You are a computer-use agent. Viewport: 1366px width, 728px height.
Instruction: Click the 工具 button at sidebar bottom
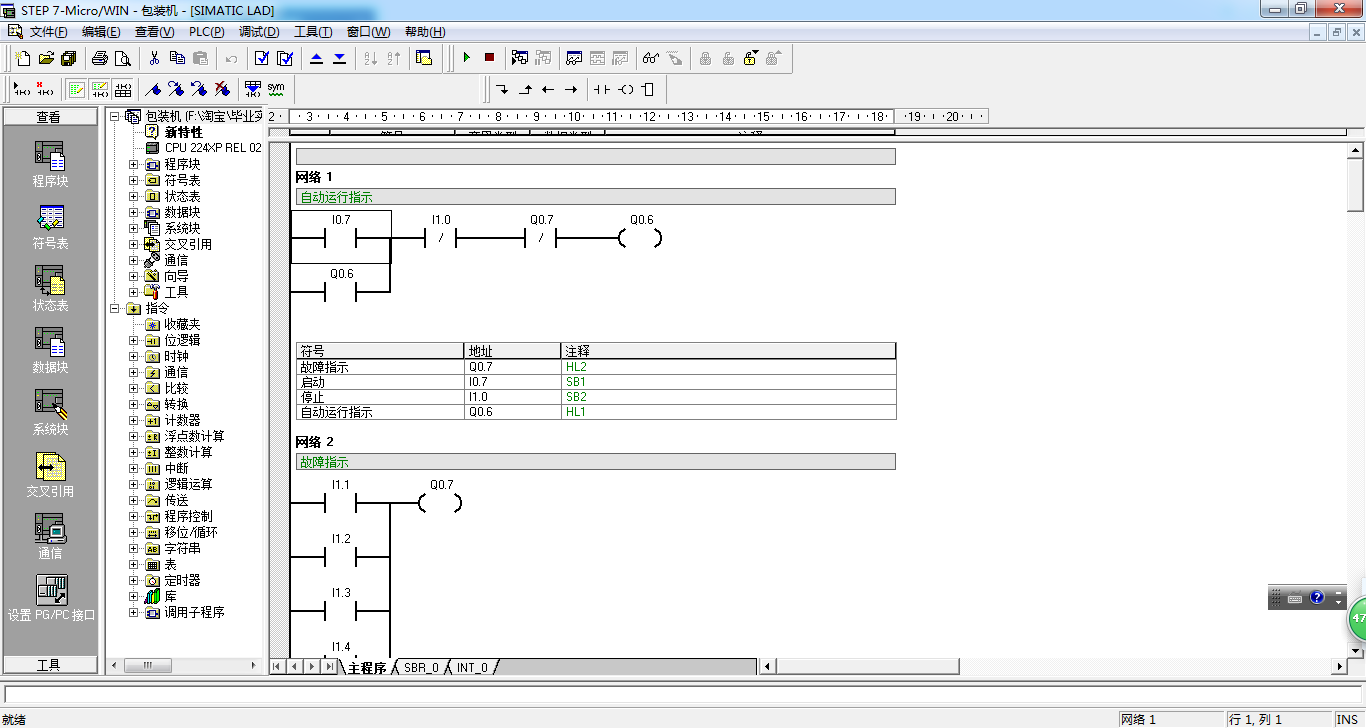coord(50,665)
